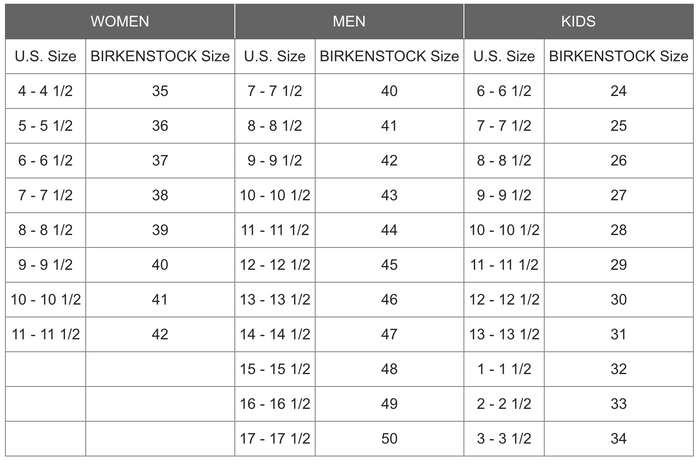Click women's Birkenstock size 38
Screen dimensions: 700x461
[x=160, y=195]
